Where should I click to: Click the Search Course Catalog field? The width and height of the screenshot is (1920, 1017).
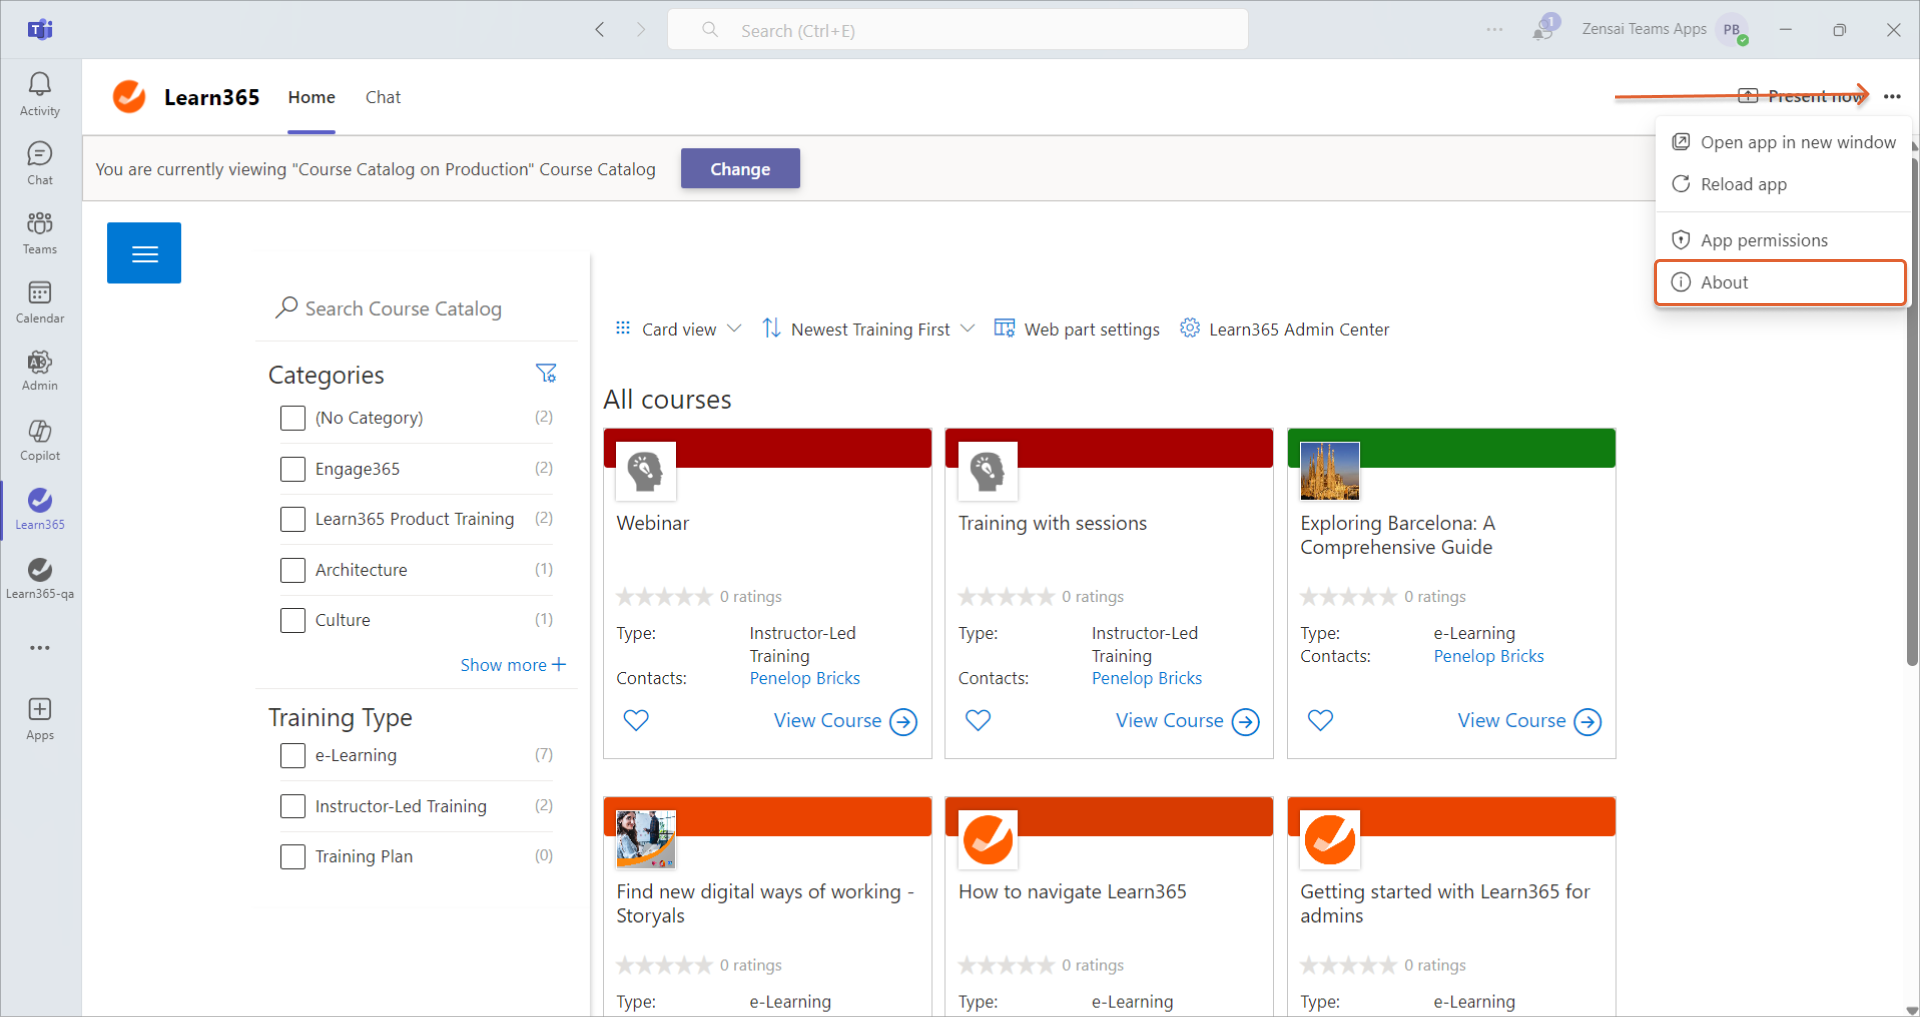403,309
